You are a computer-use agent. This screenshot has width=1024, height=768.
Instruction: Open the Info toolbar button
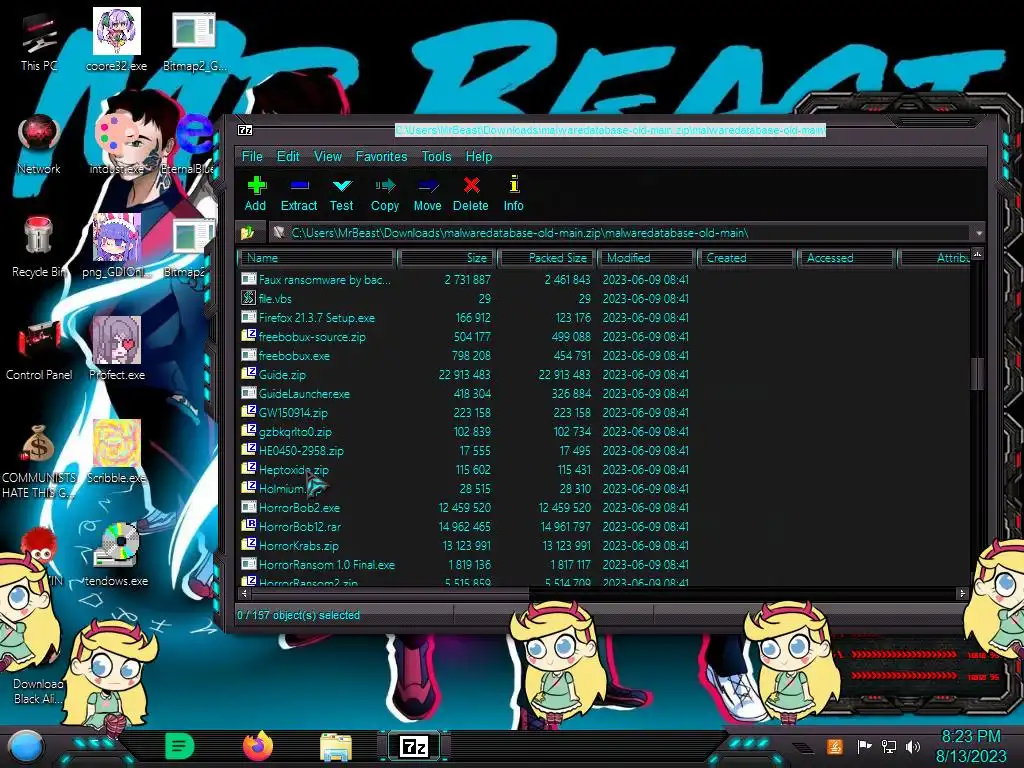point(514,193)
